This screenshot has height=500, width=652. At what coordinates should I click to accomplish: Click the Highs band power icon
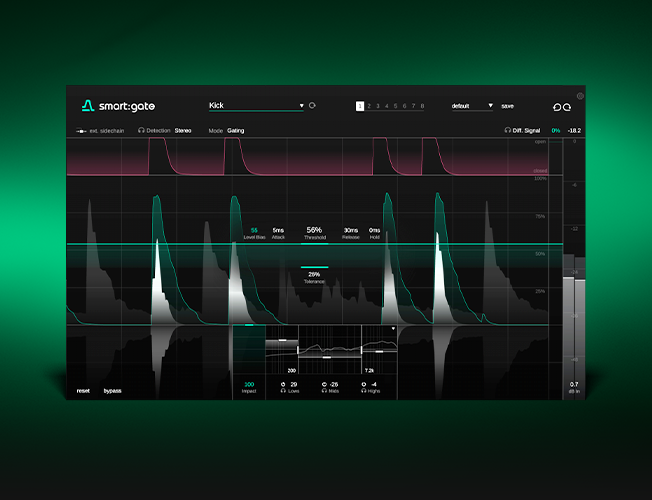(x=364, y=384)
